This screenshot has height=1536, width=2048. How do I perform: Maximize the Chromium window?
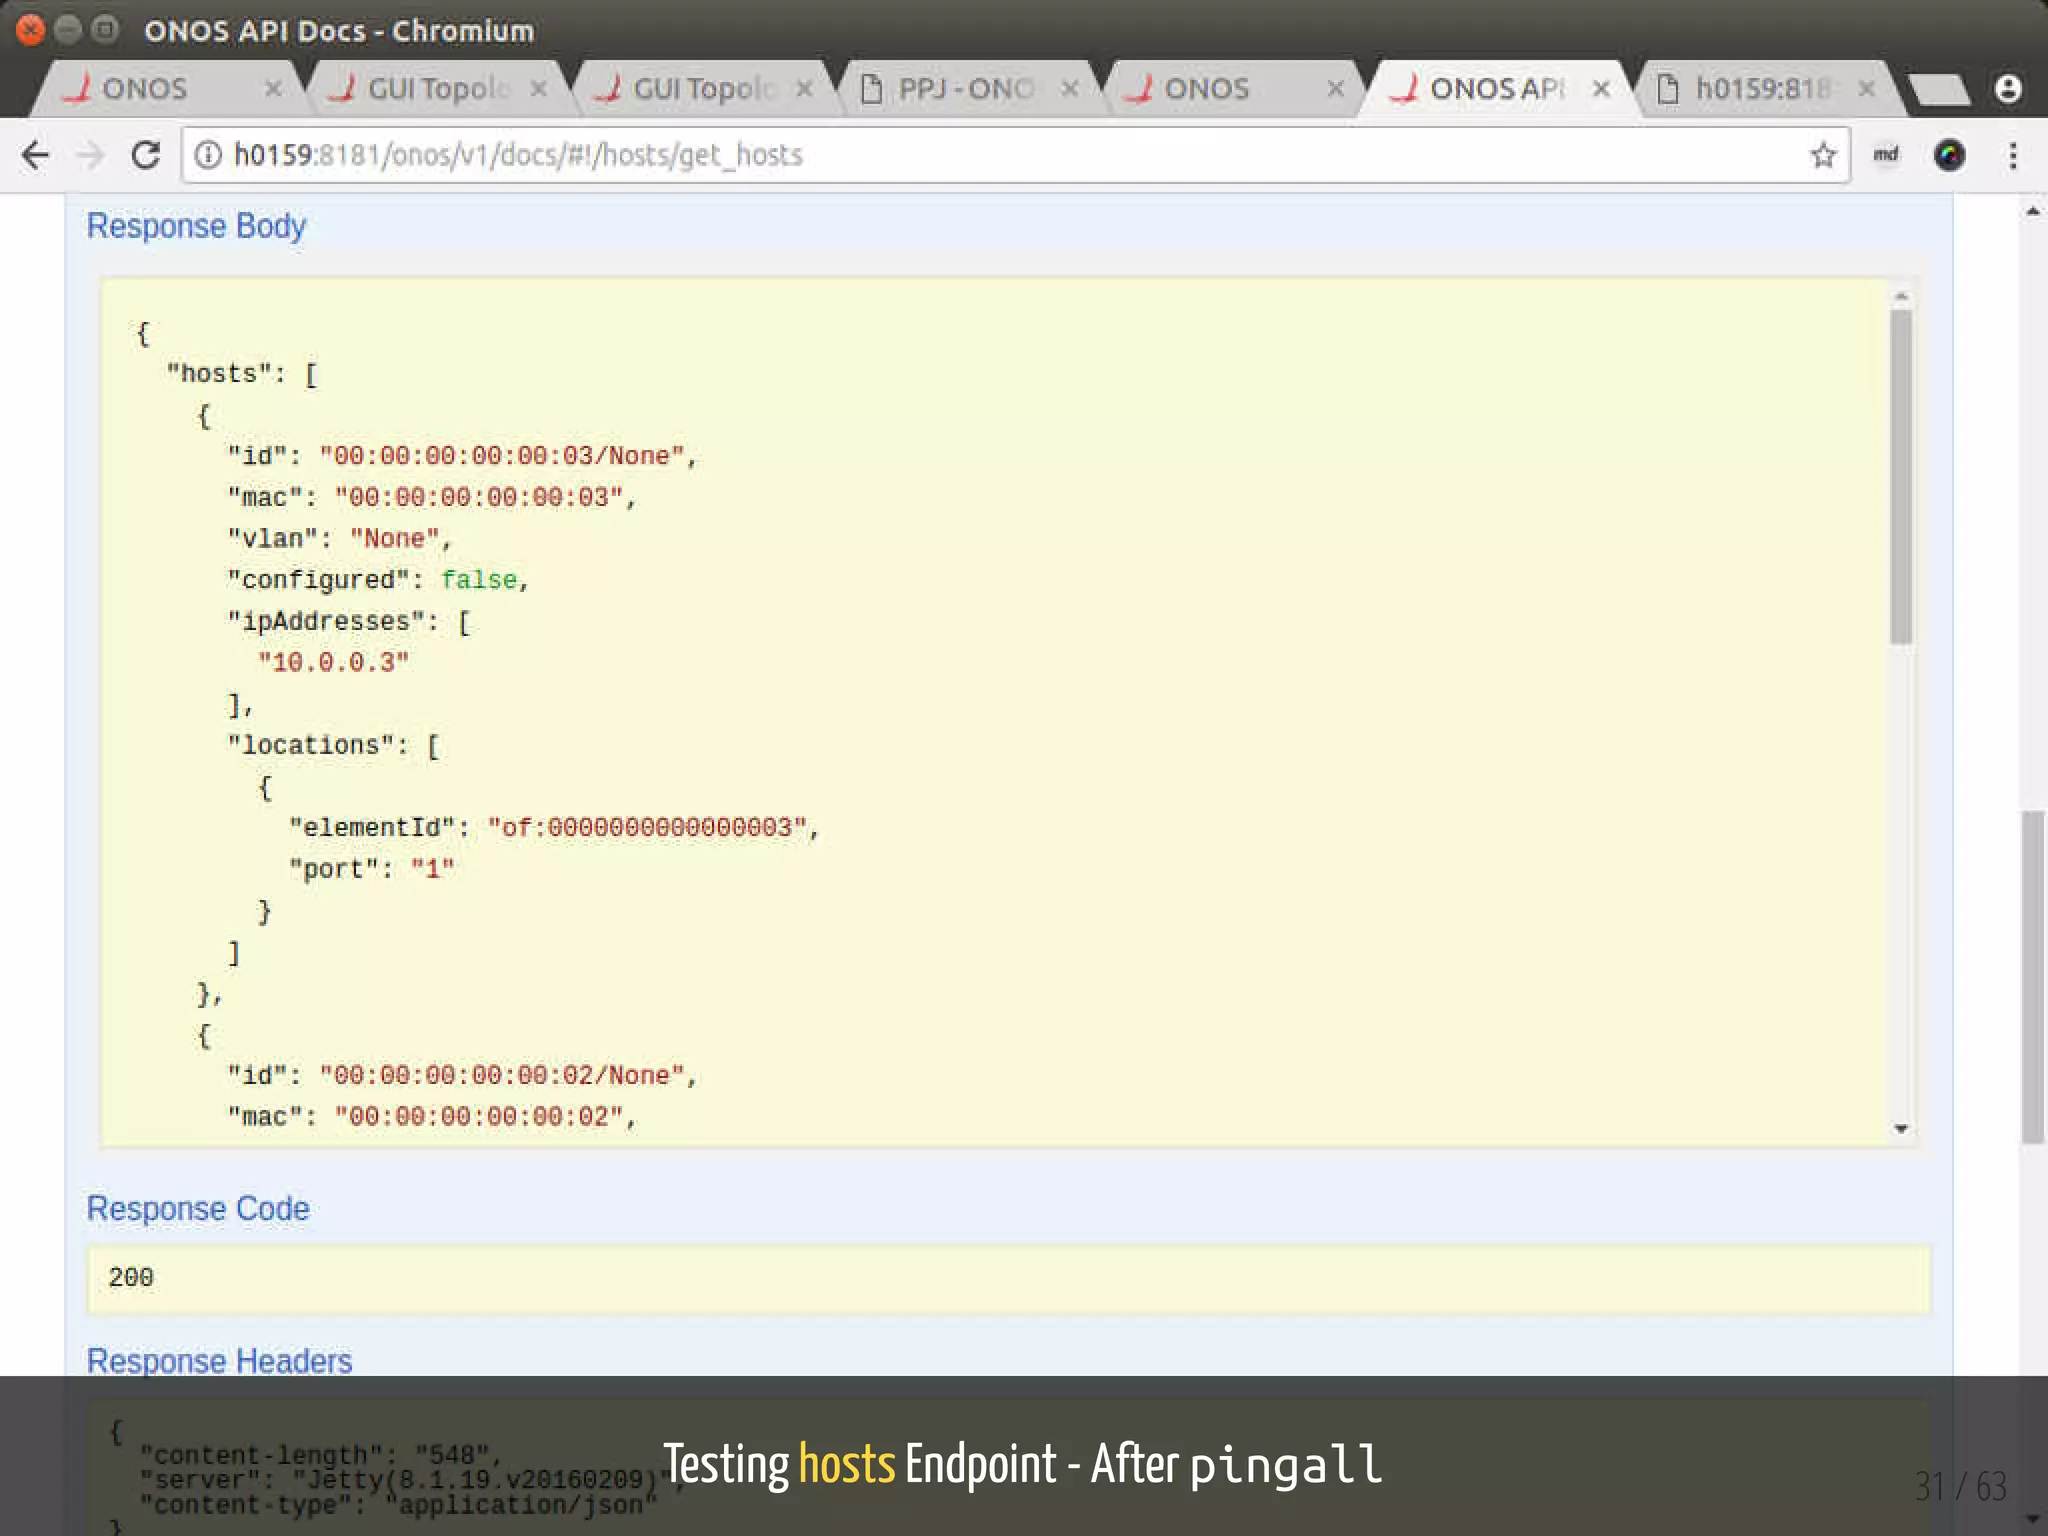104,30
